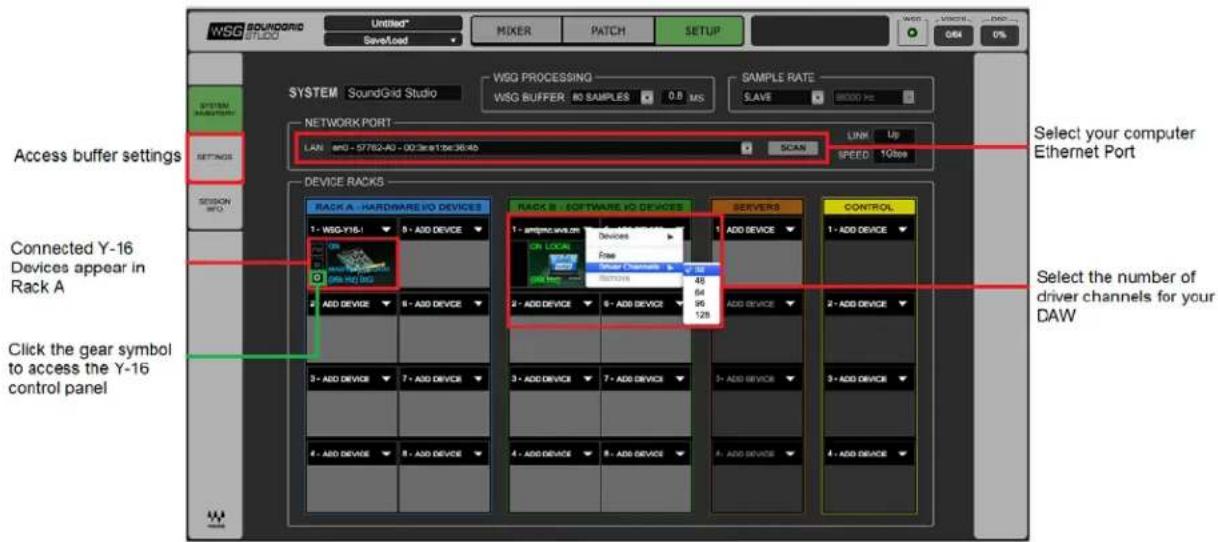Image resolution: width=1218 pixels, height=542 pixels.
Task: Open Control slot 2 Add Device dropdown
Action: click(867, 303)
